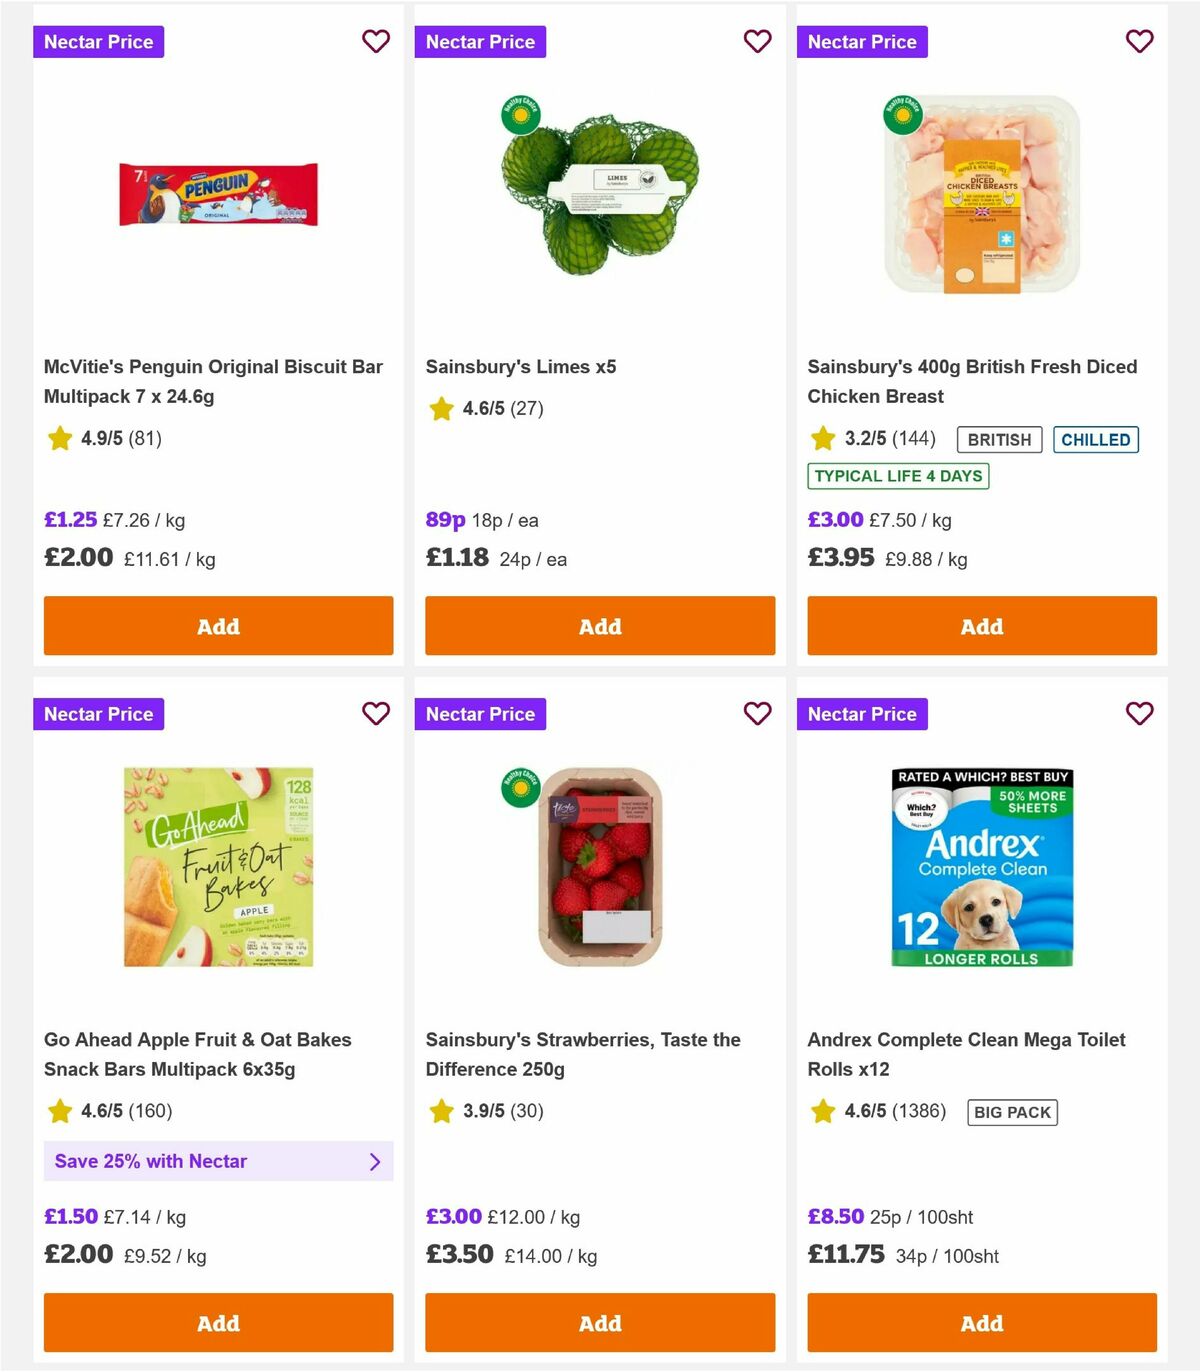This screenshot has width=1200, height=1372.
Task: Click the Nectar Price label on the strawberries
Action: [481, 714]
